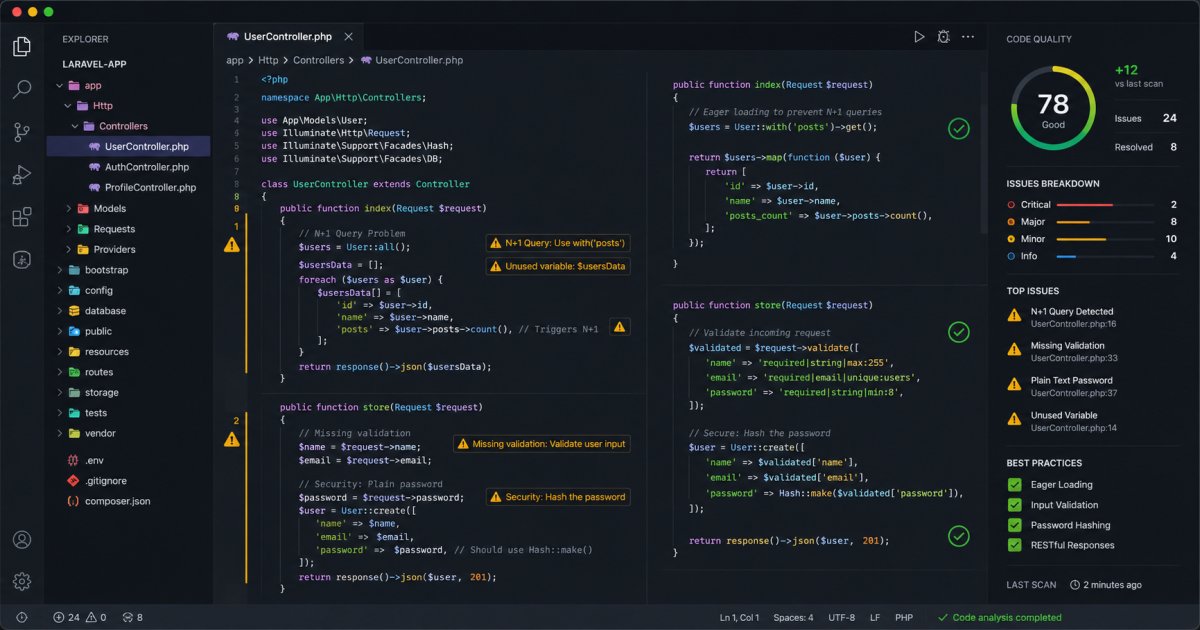Click the Major issues orange bar
The image size is (1200, 630).
pyautogui.click(x=1073, y=222)
